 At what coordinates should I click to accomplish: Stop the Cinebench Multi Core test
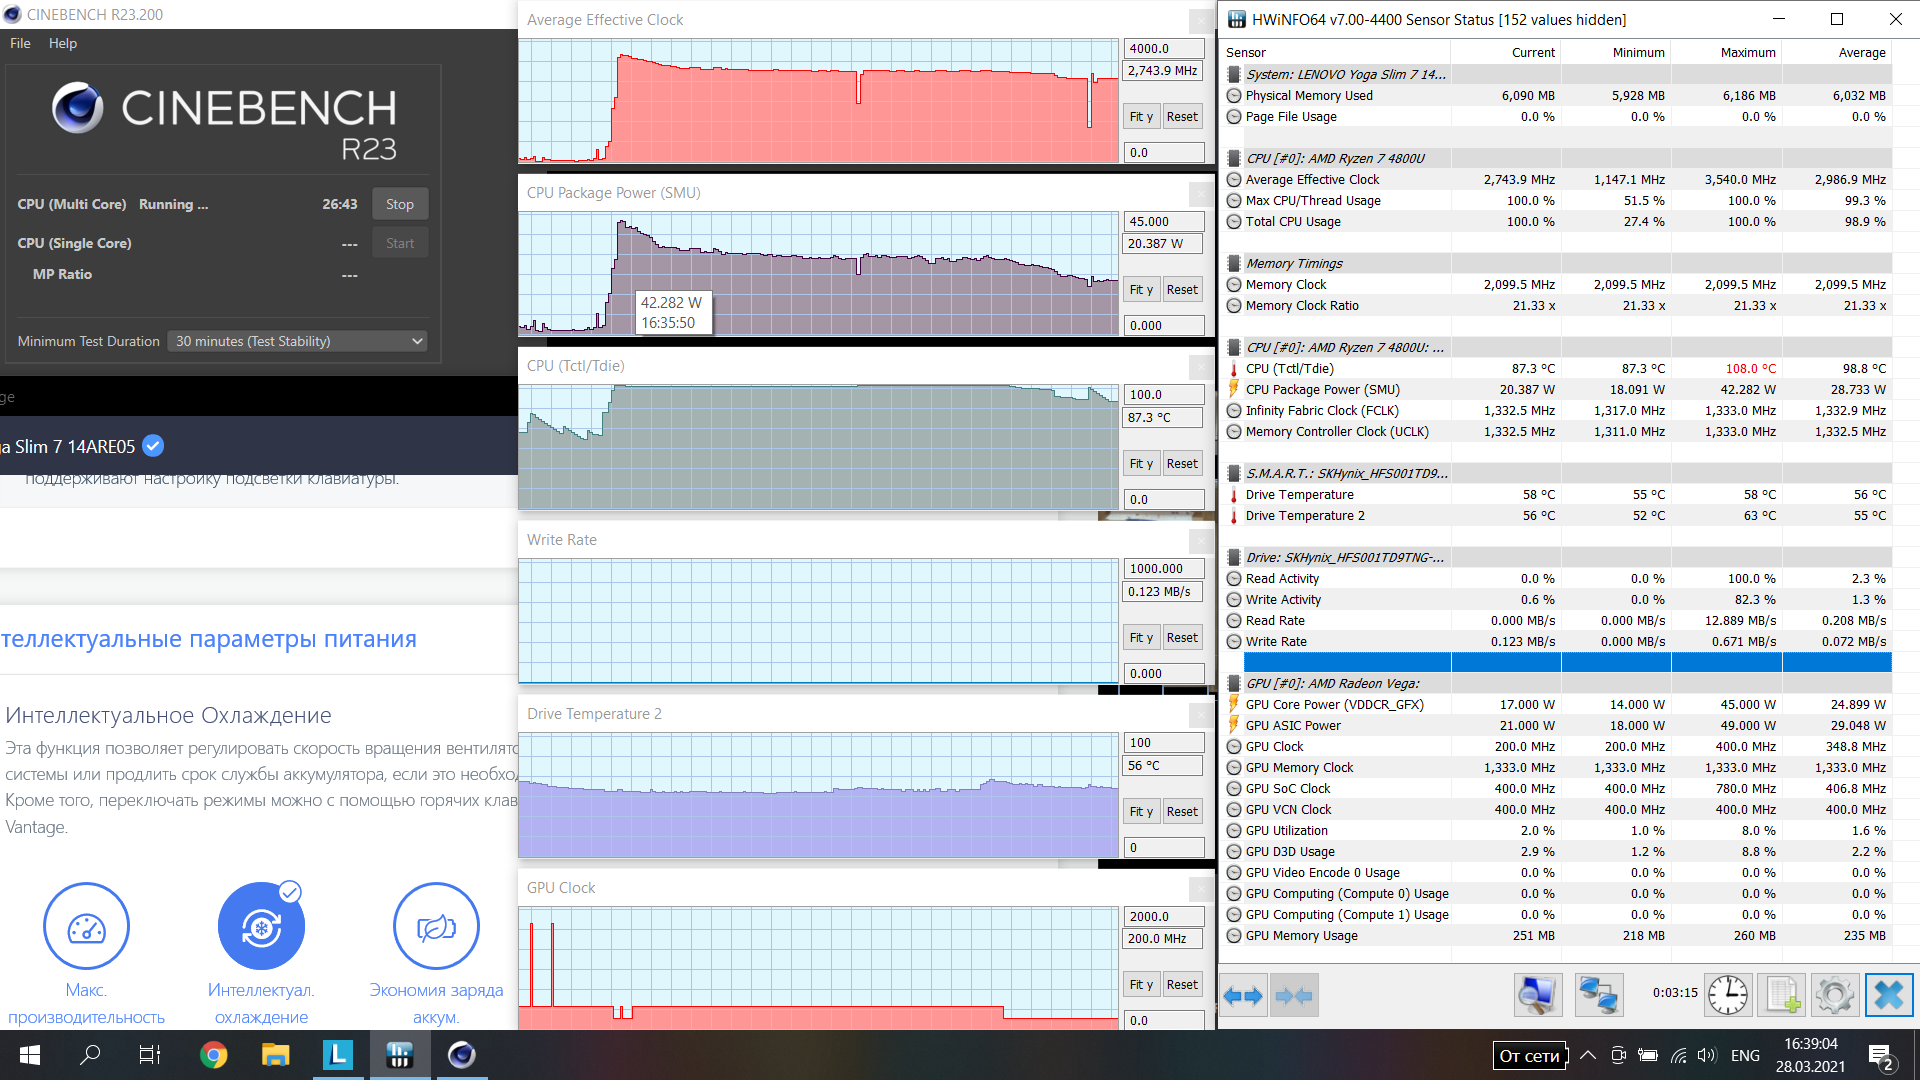point(400,204)
